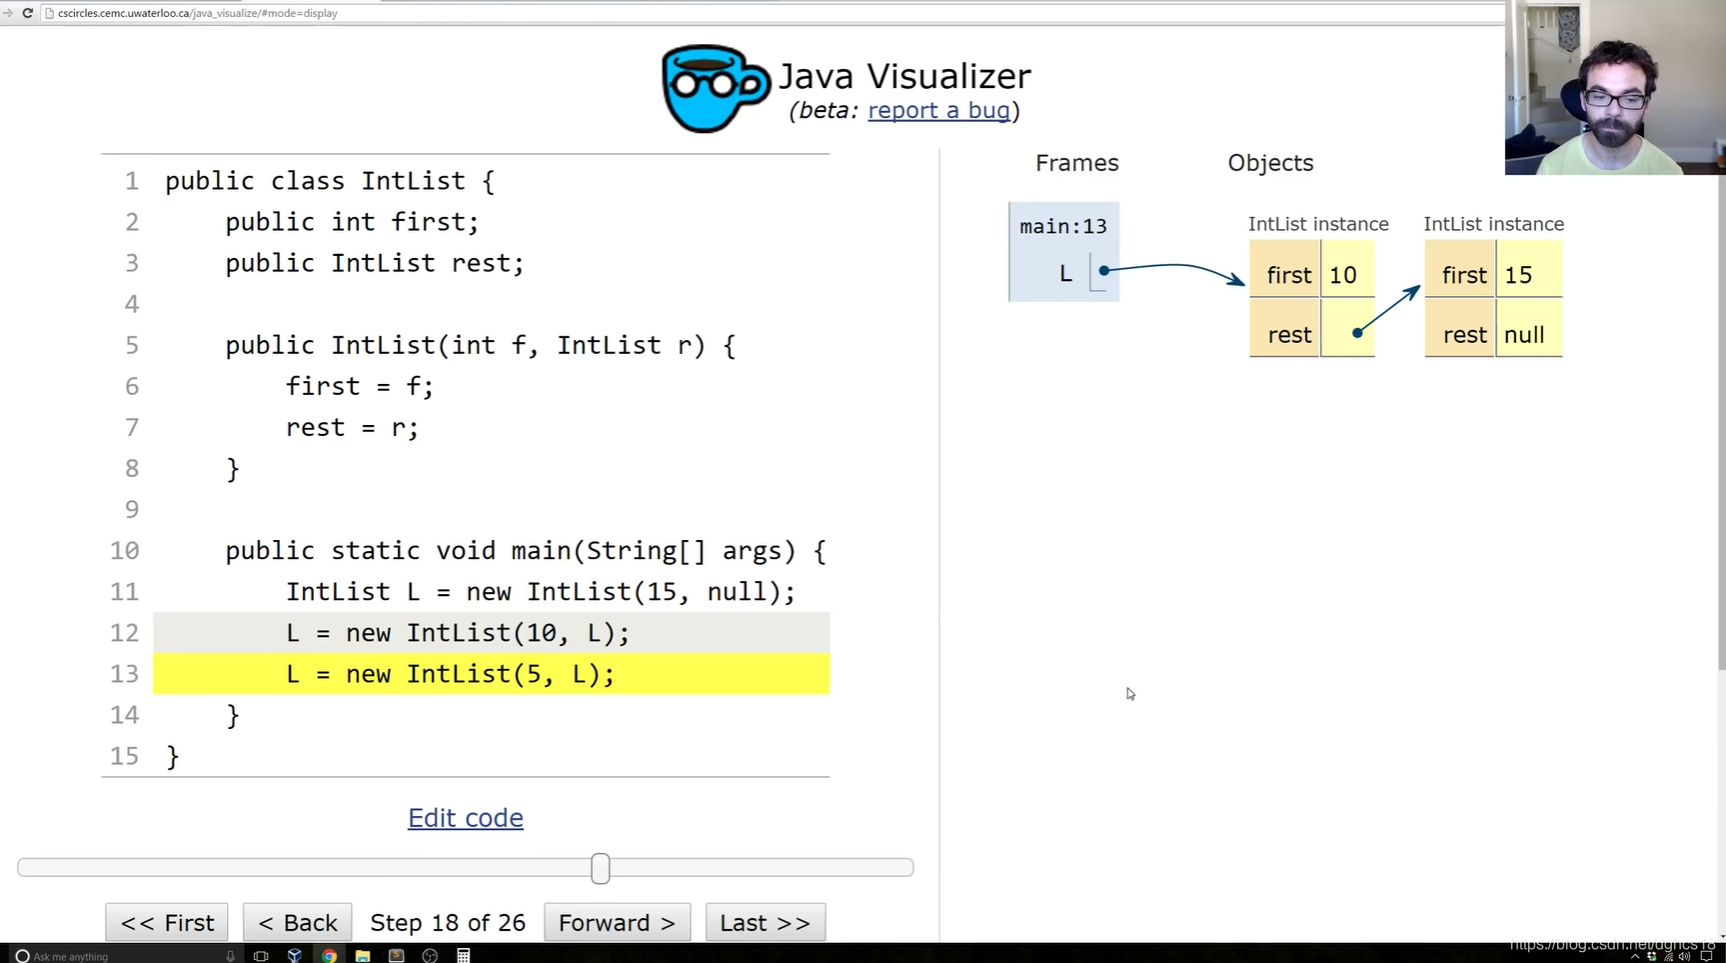Click line 3 'public IntList rest;'
The height and width of the screenshot is (963, 1726).
[374, 263]
